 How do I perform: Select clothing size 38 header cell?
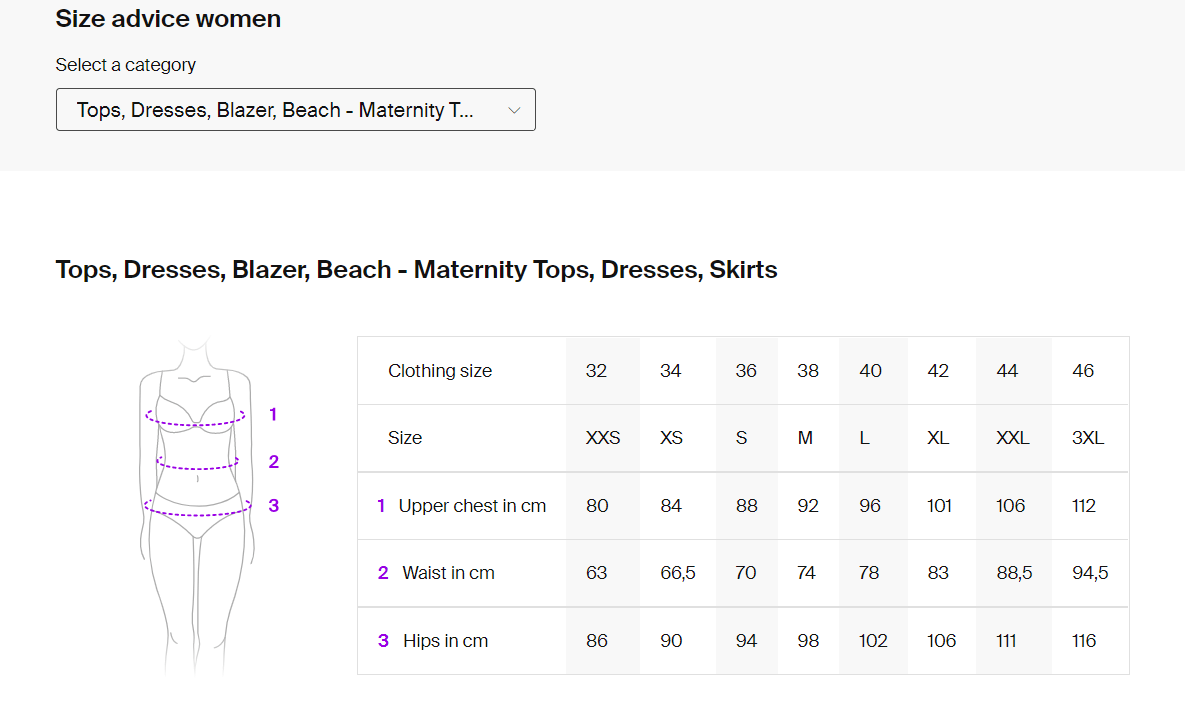[x=808, y=371]
